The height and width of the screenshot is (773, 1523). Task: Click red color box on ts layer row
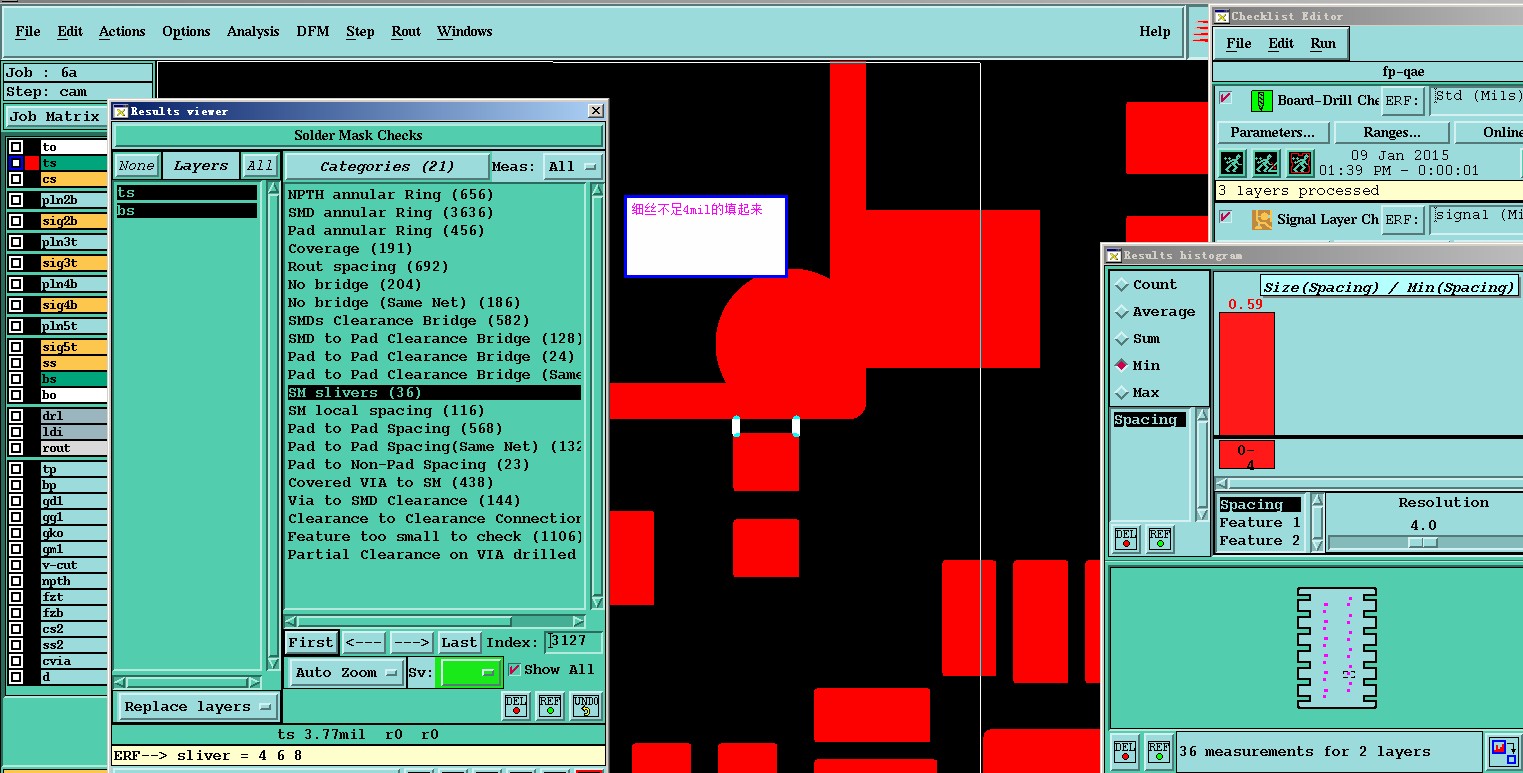[32, 163]
